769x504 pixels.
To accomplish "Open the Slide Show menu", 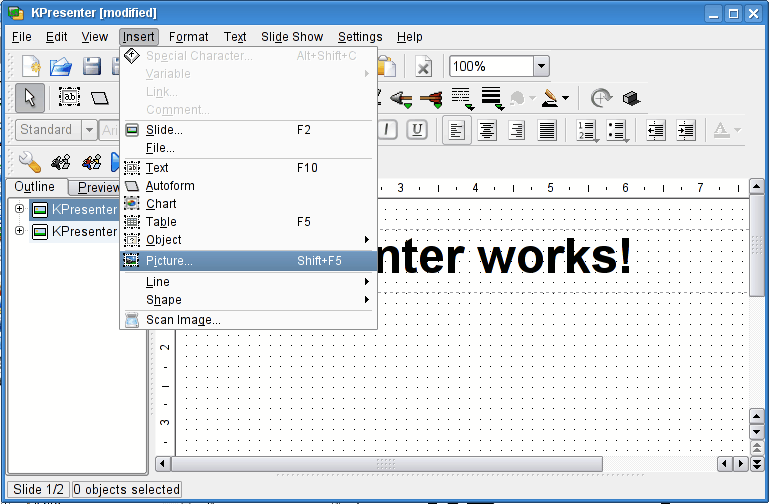I will click(292, 37).
